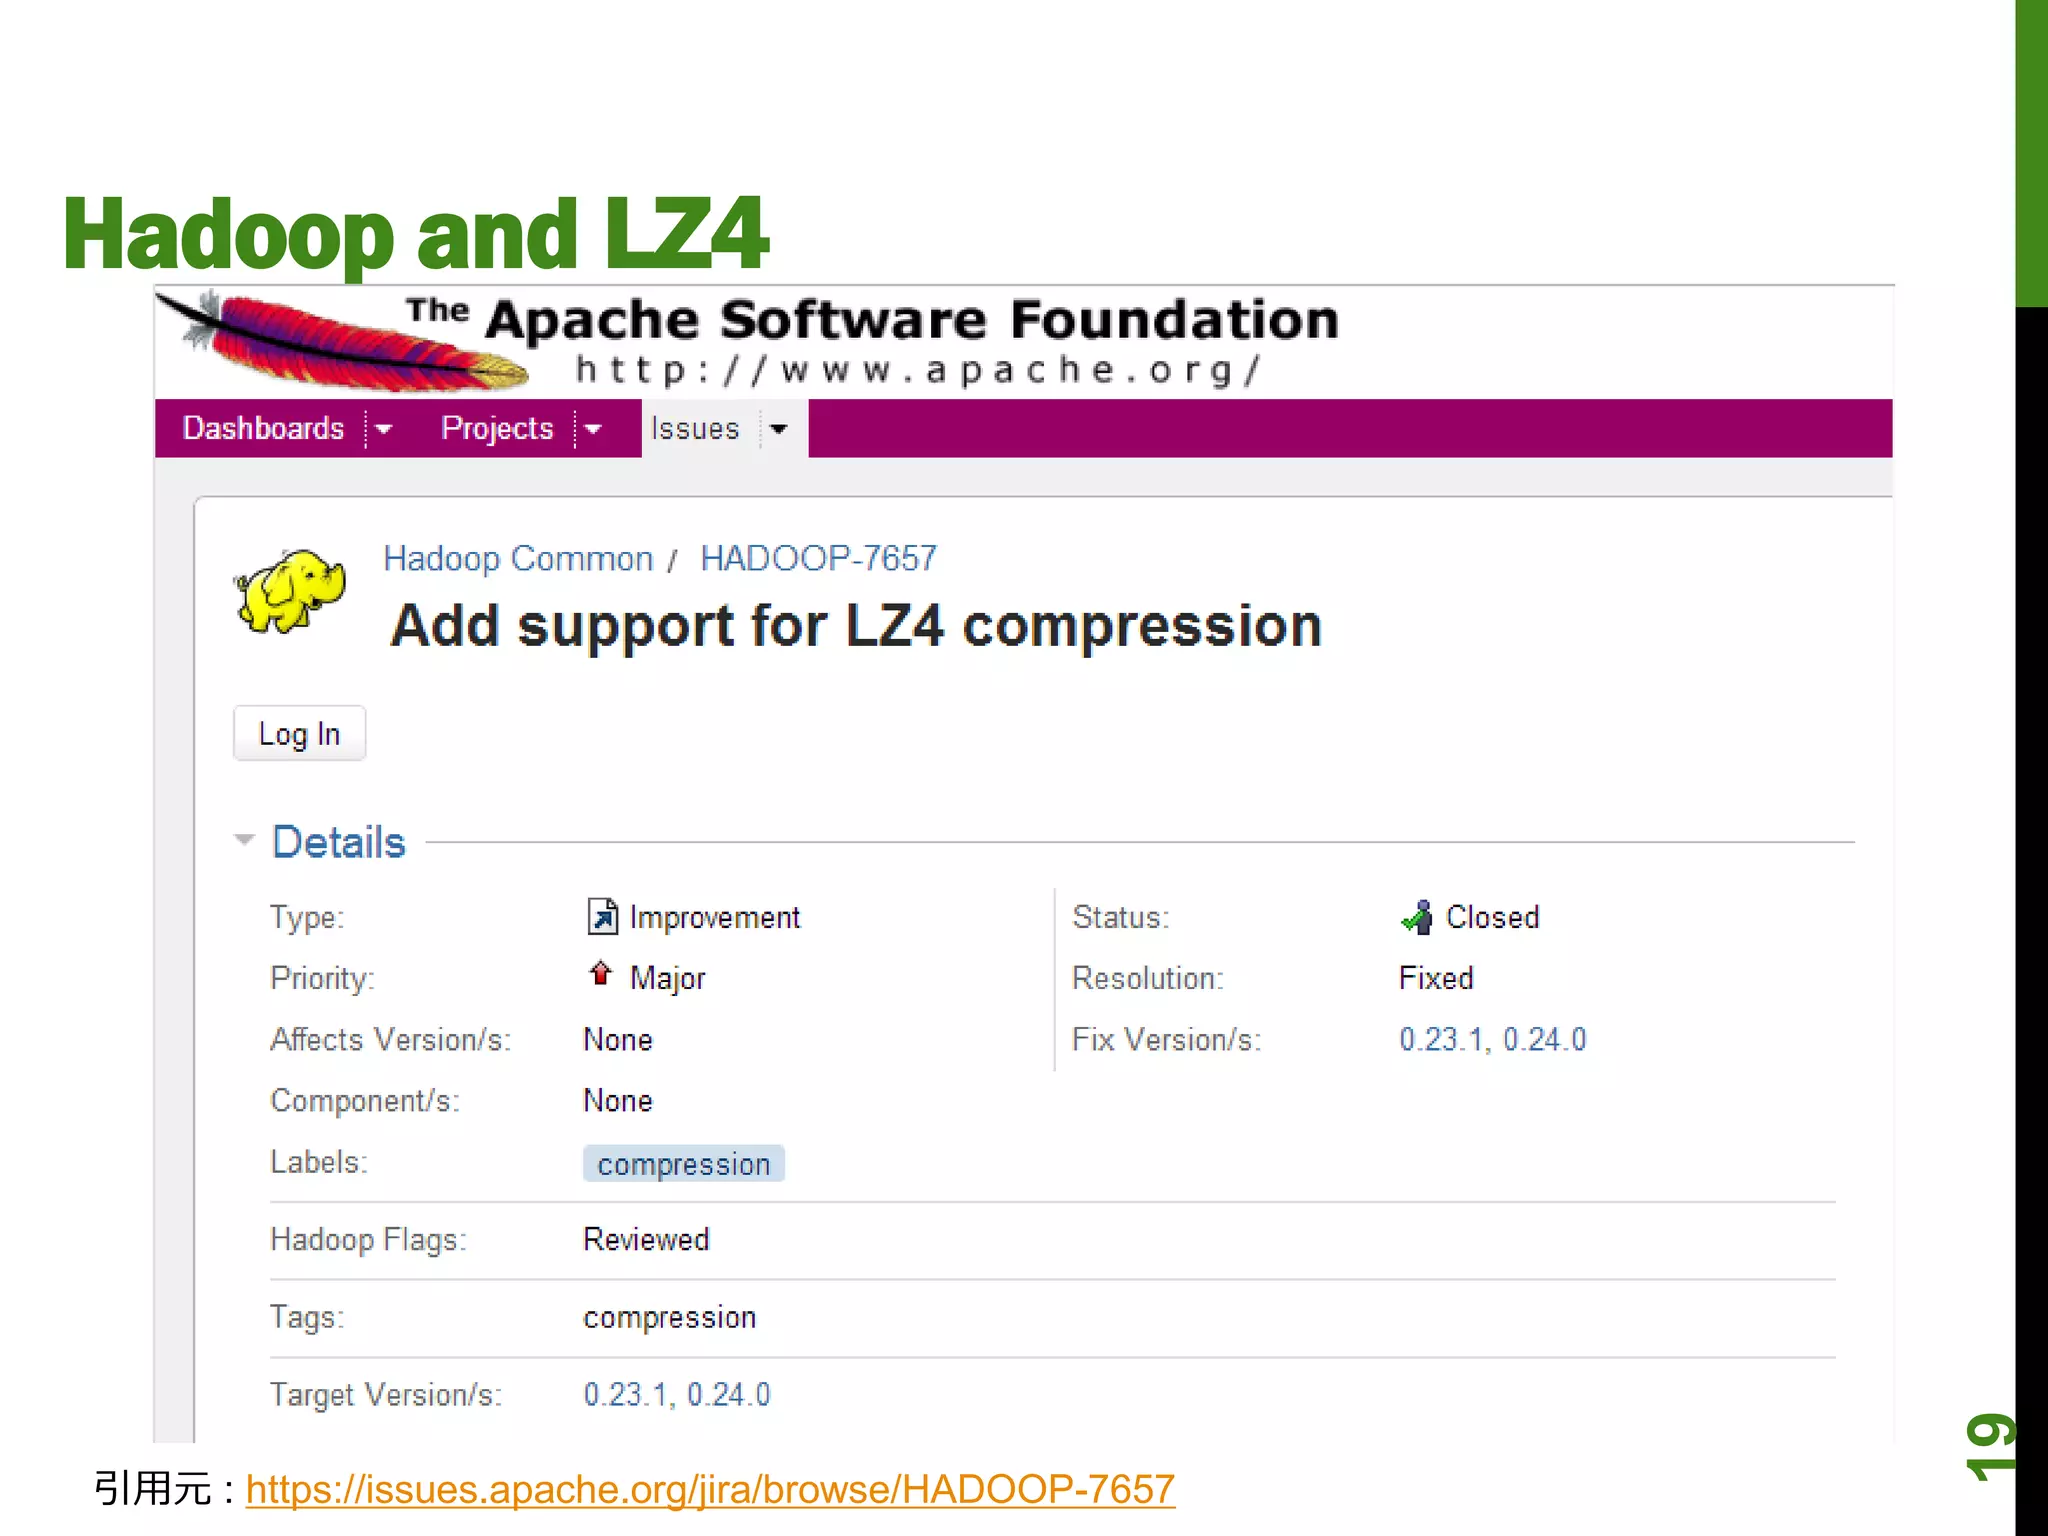Open the Projects menu
The image size is (2048, 1536).
click(497, 428)
